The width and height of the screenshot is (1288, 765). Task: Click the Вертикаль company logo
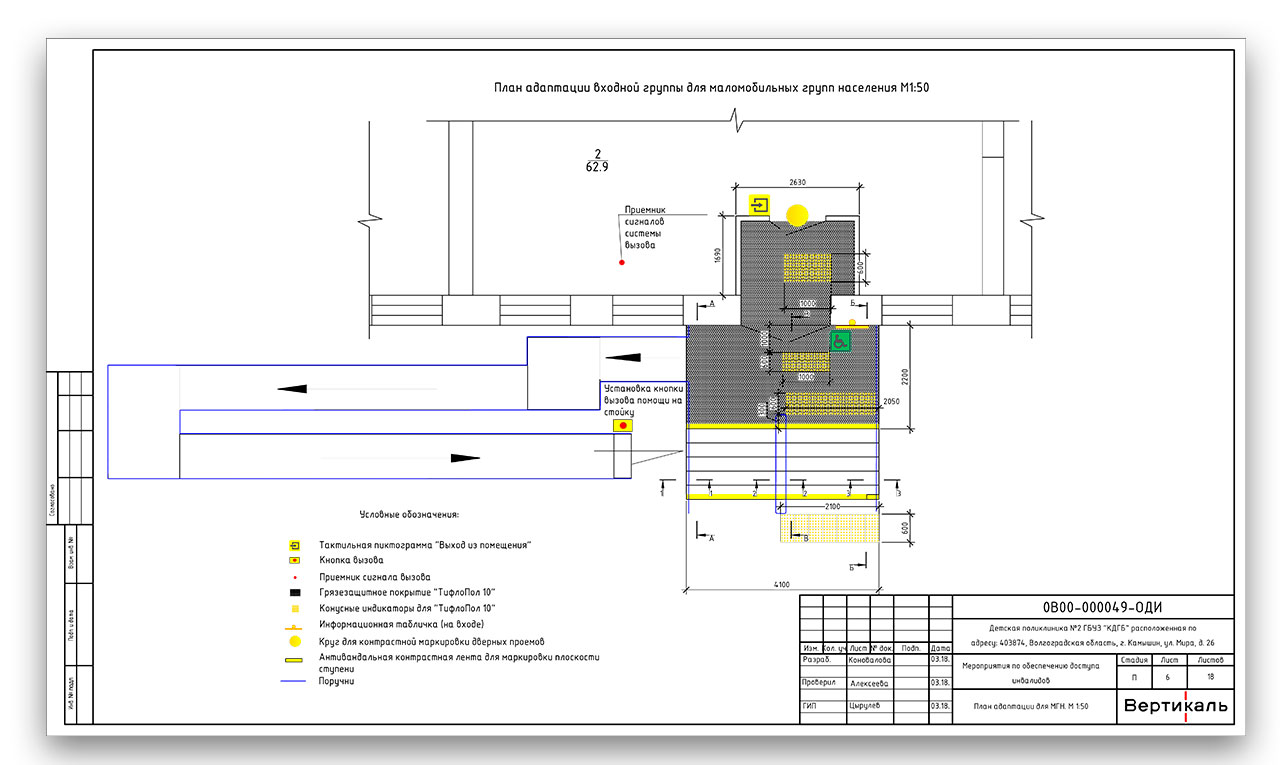click(x=1175, y=707)
